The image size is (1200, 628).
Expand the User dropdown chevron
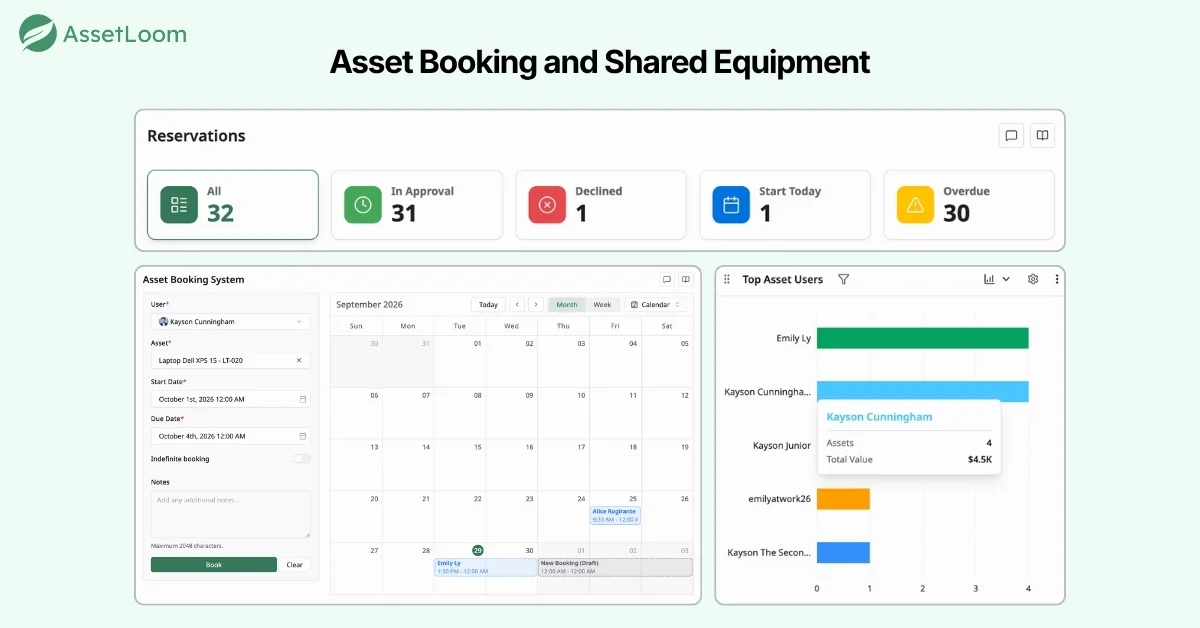click(x=299, y=322)
